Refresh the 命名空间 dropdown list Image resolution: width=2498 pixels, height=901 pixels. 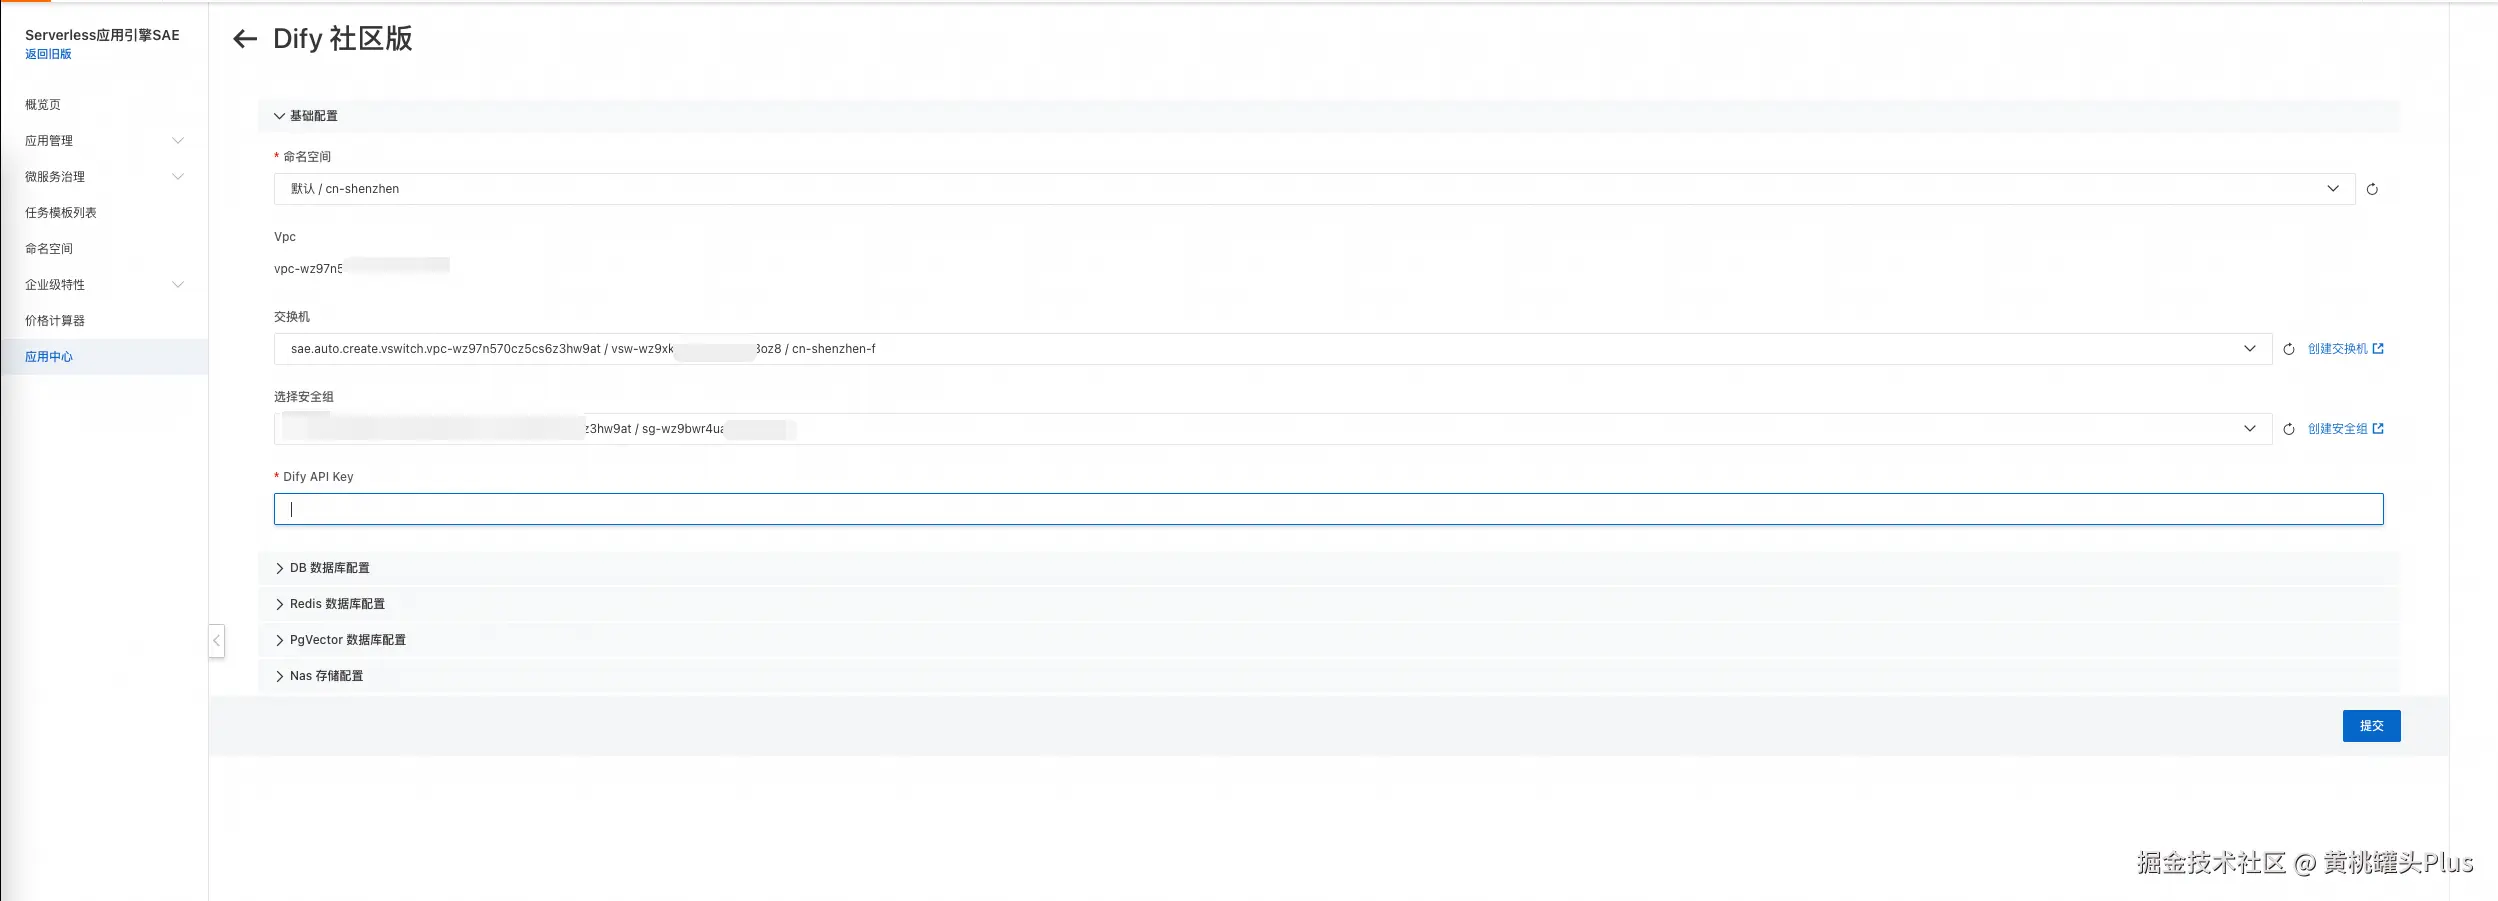pos(2372,189)
